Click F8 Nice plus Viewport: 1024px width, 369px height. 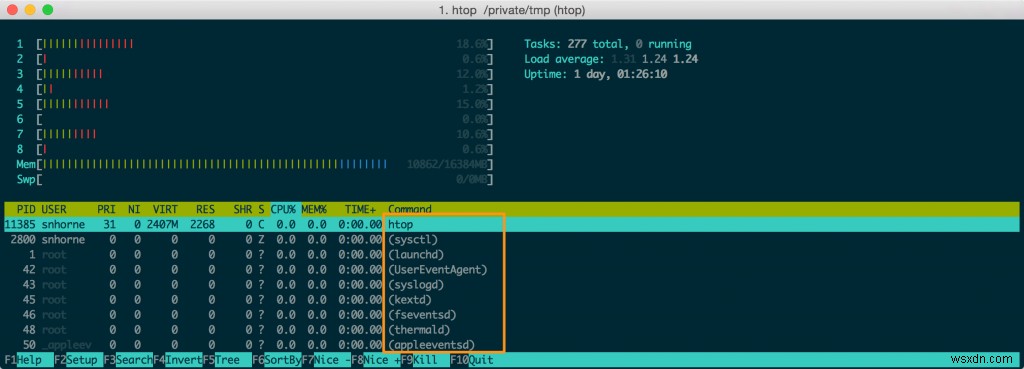coord(376,360)
